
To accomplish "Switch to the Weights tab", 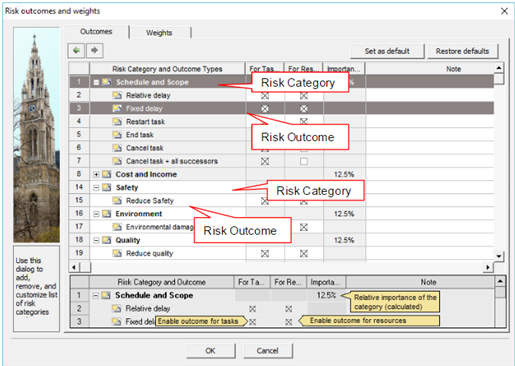I will point(159,33).
